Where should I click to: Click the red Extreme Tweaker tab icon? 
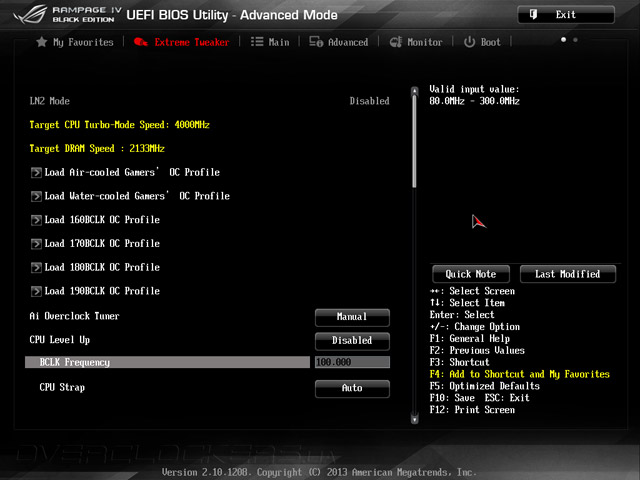[141, 42]
